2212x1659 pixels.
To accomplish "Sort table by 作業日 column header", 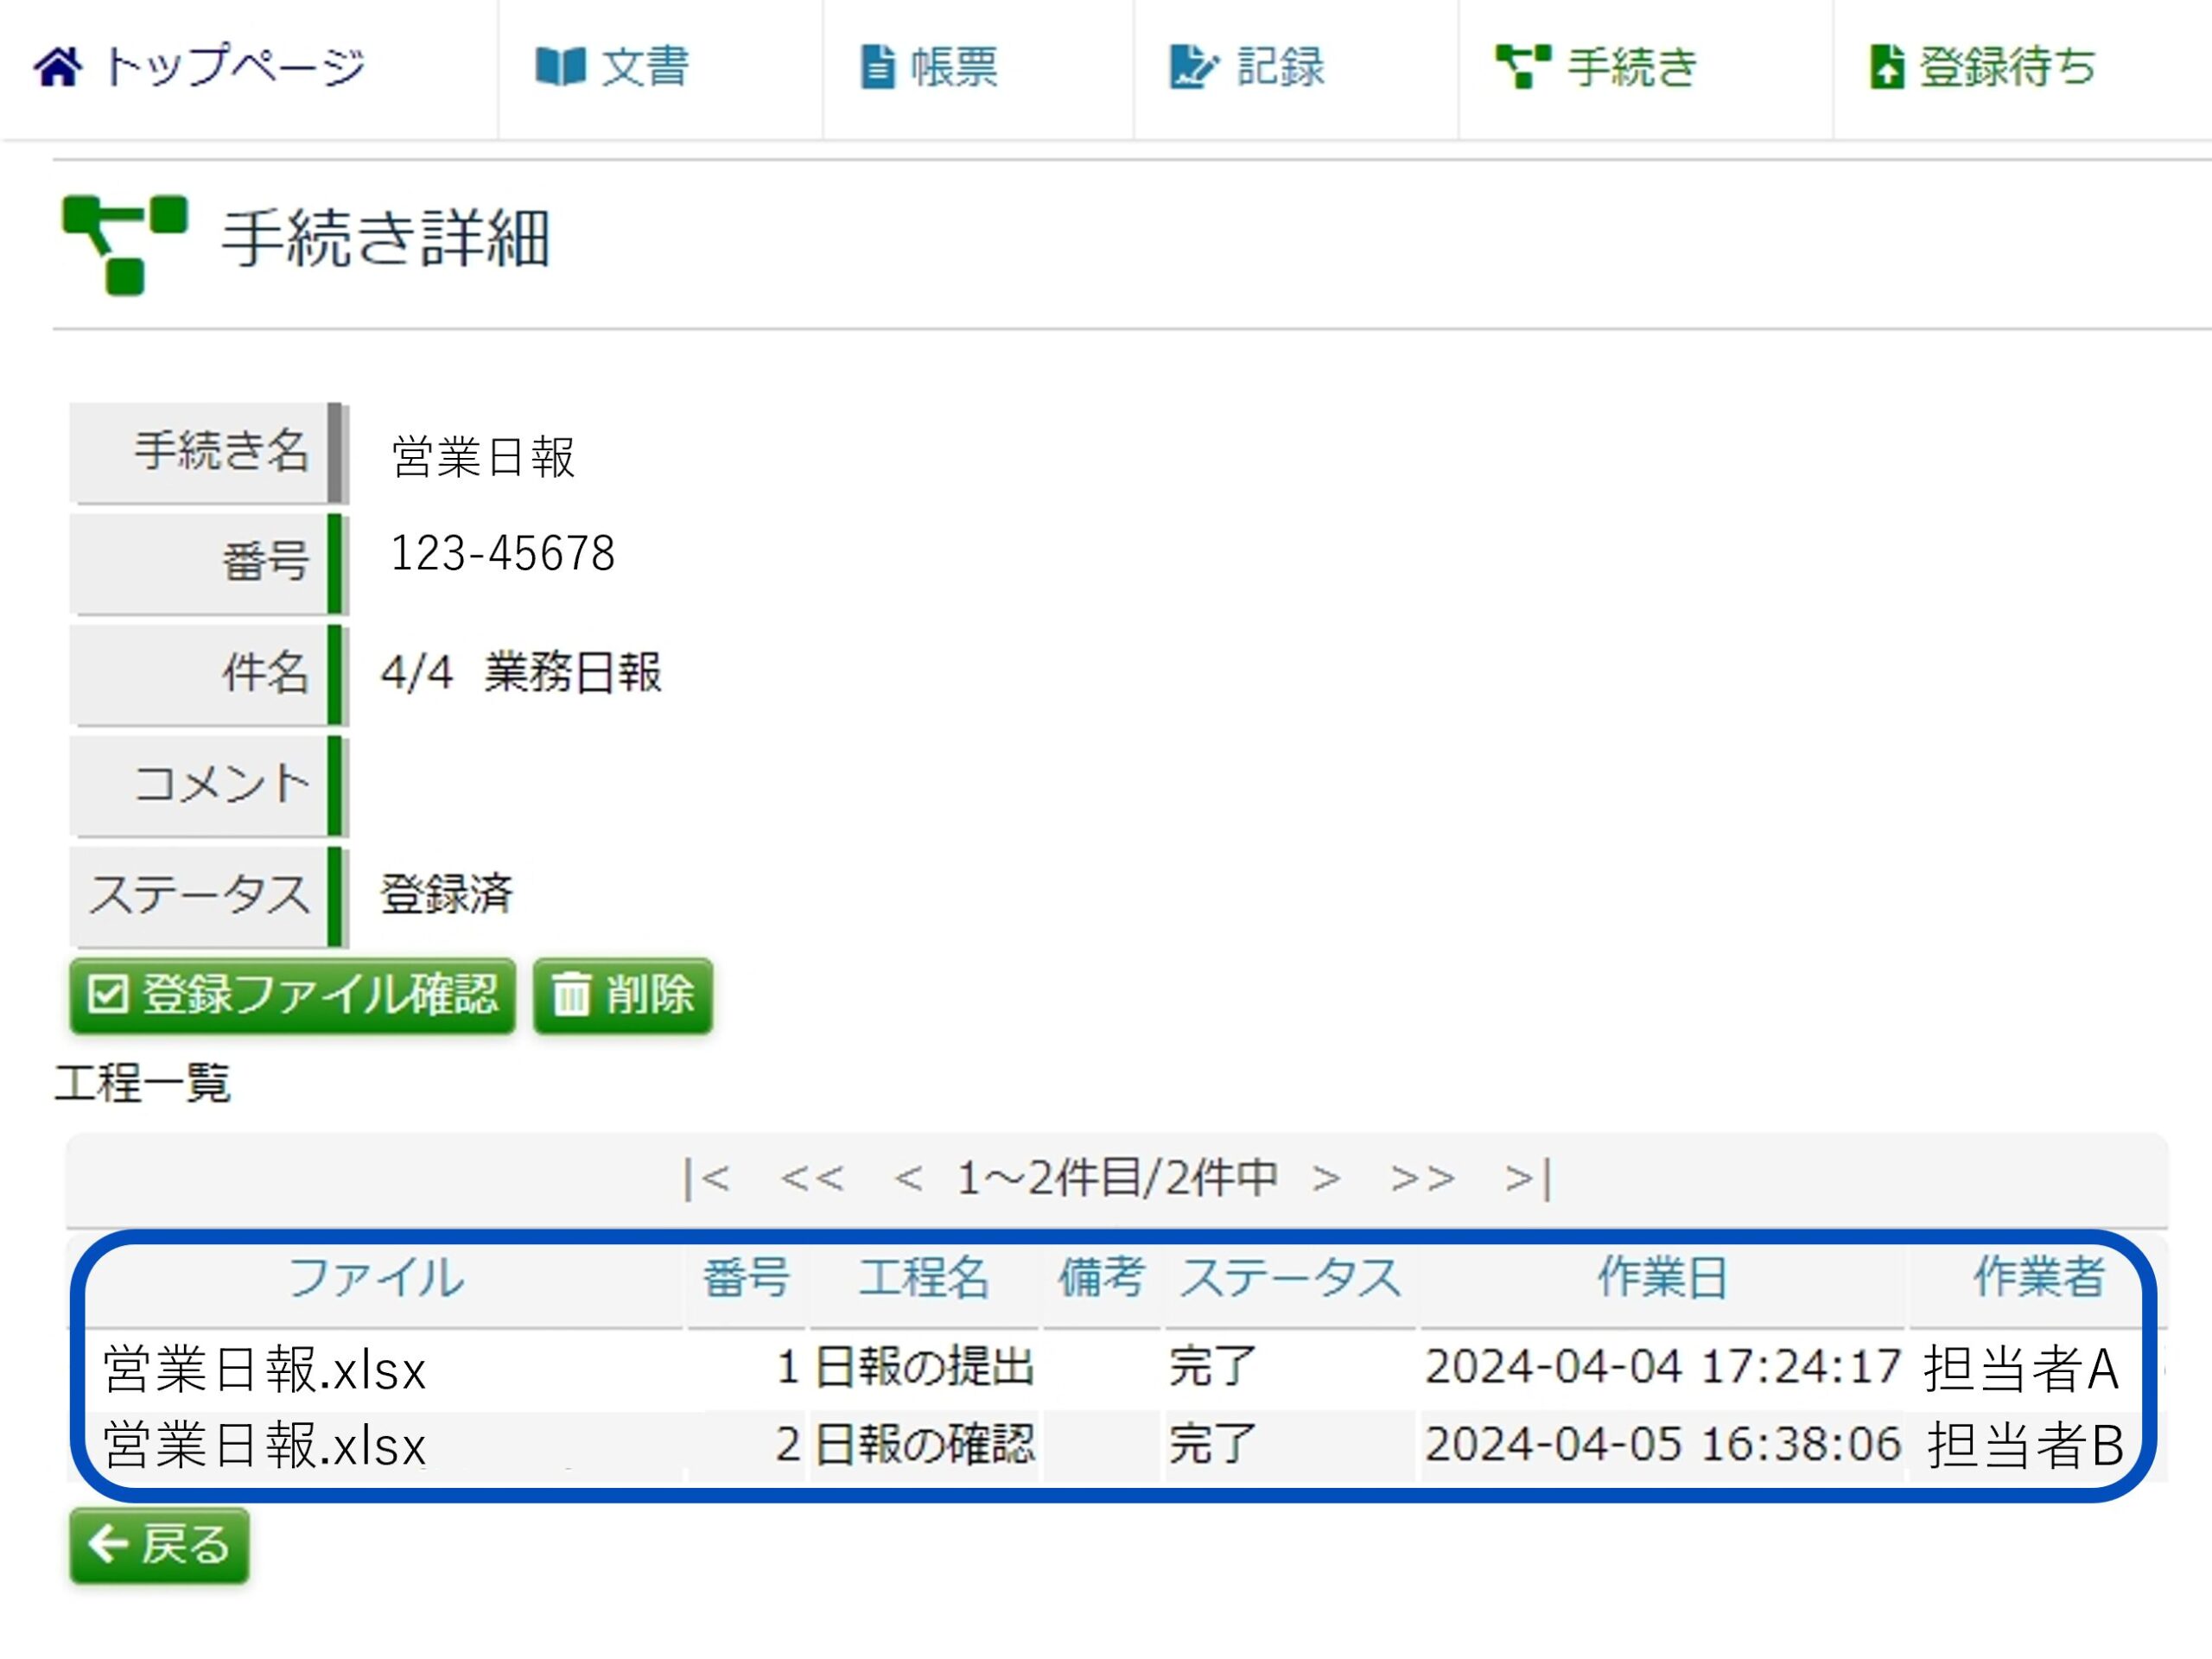I will (x=1662, y=1278).
